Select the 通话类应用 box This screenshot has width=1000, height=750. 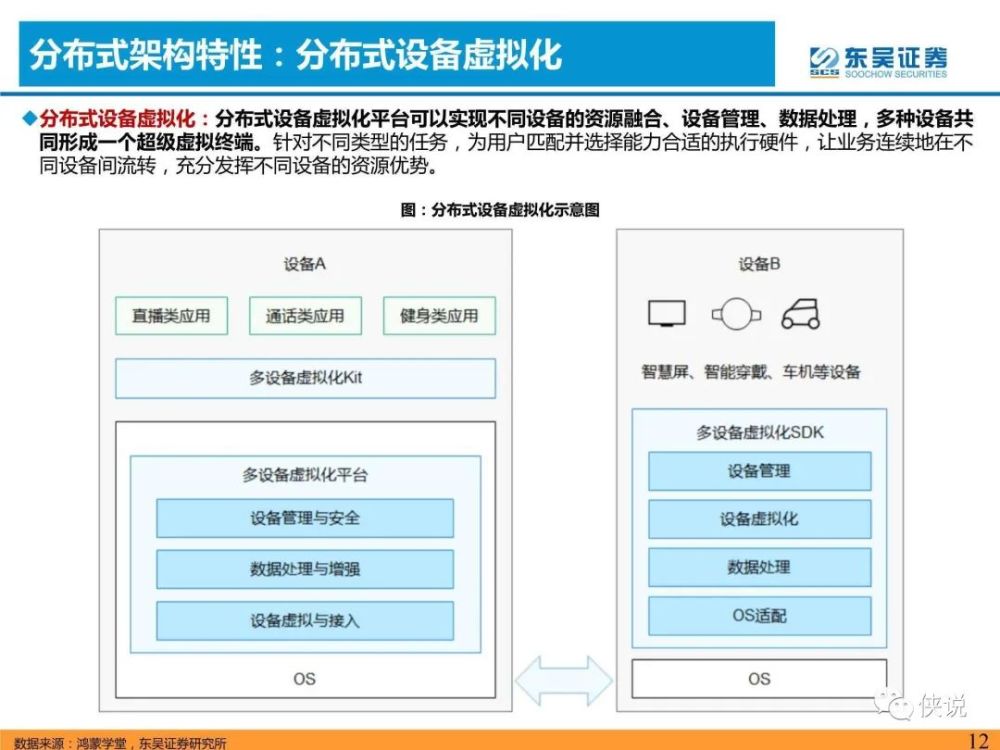[305, 316]
